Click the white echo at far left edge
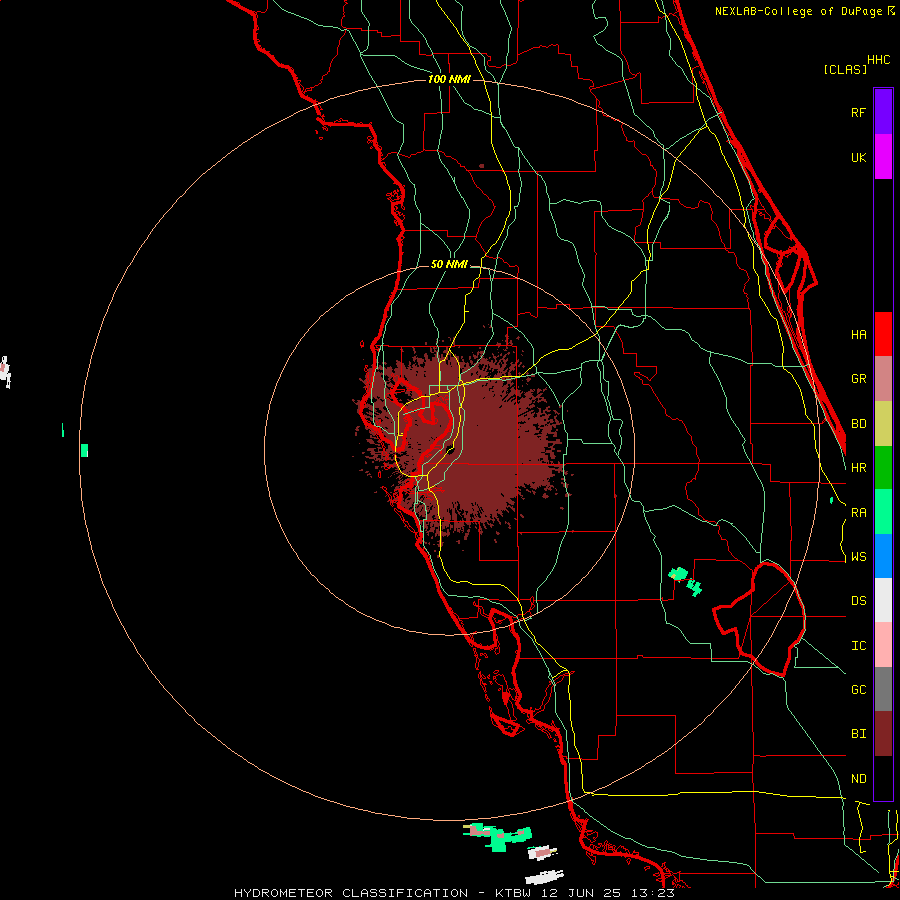Screen dimensions: 900x900 pyautogui.click(x=5, y=371)
